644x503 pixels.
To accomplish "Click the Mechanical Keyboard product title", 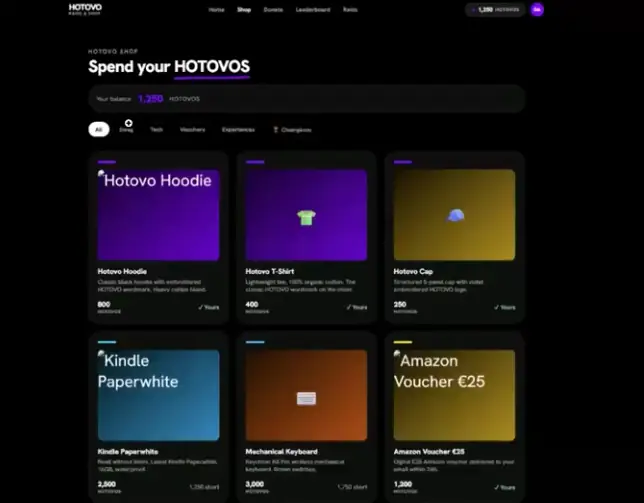I will pos(281,452).
